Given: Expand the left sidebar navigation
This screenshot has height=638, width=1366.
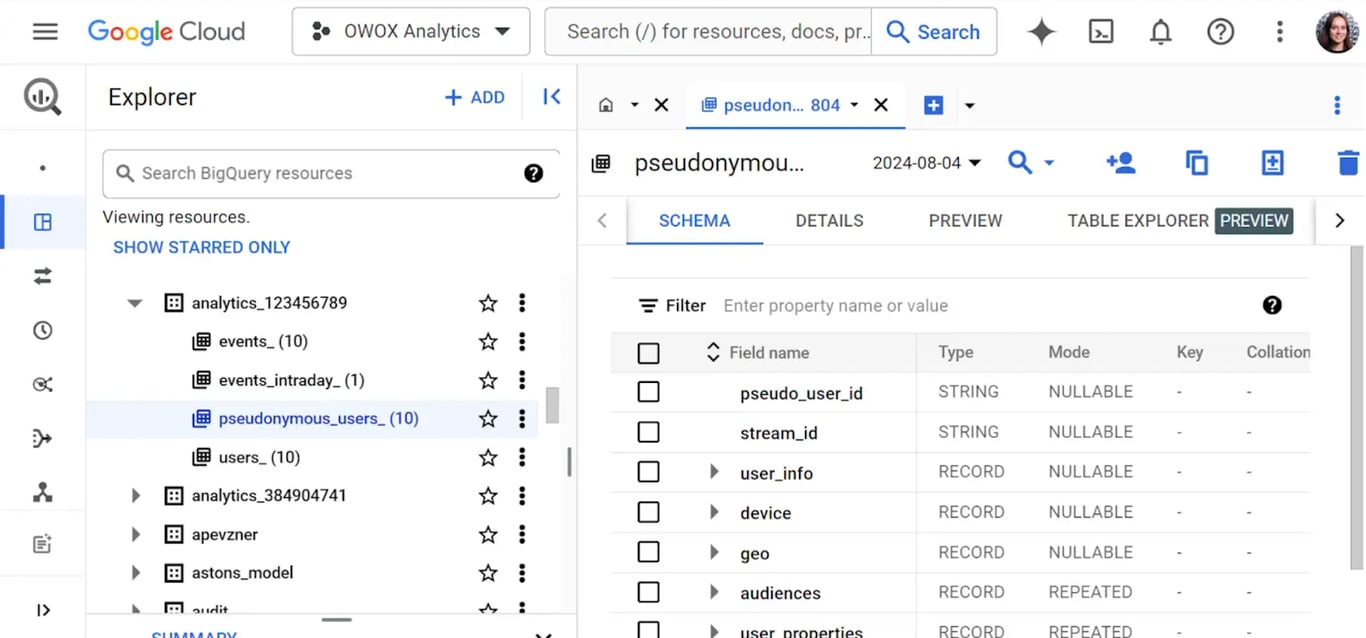Looking at the screenshot, I should (43, 610).
